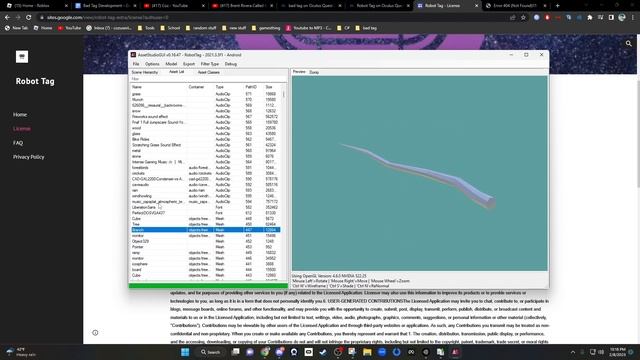Image resolution: width=640 pixels, height=360 pixels.
Task: Sort assets by Size column header
Action: click(x=272, y=87)
